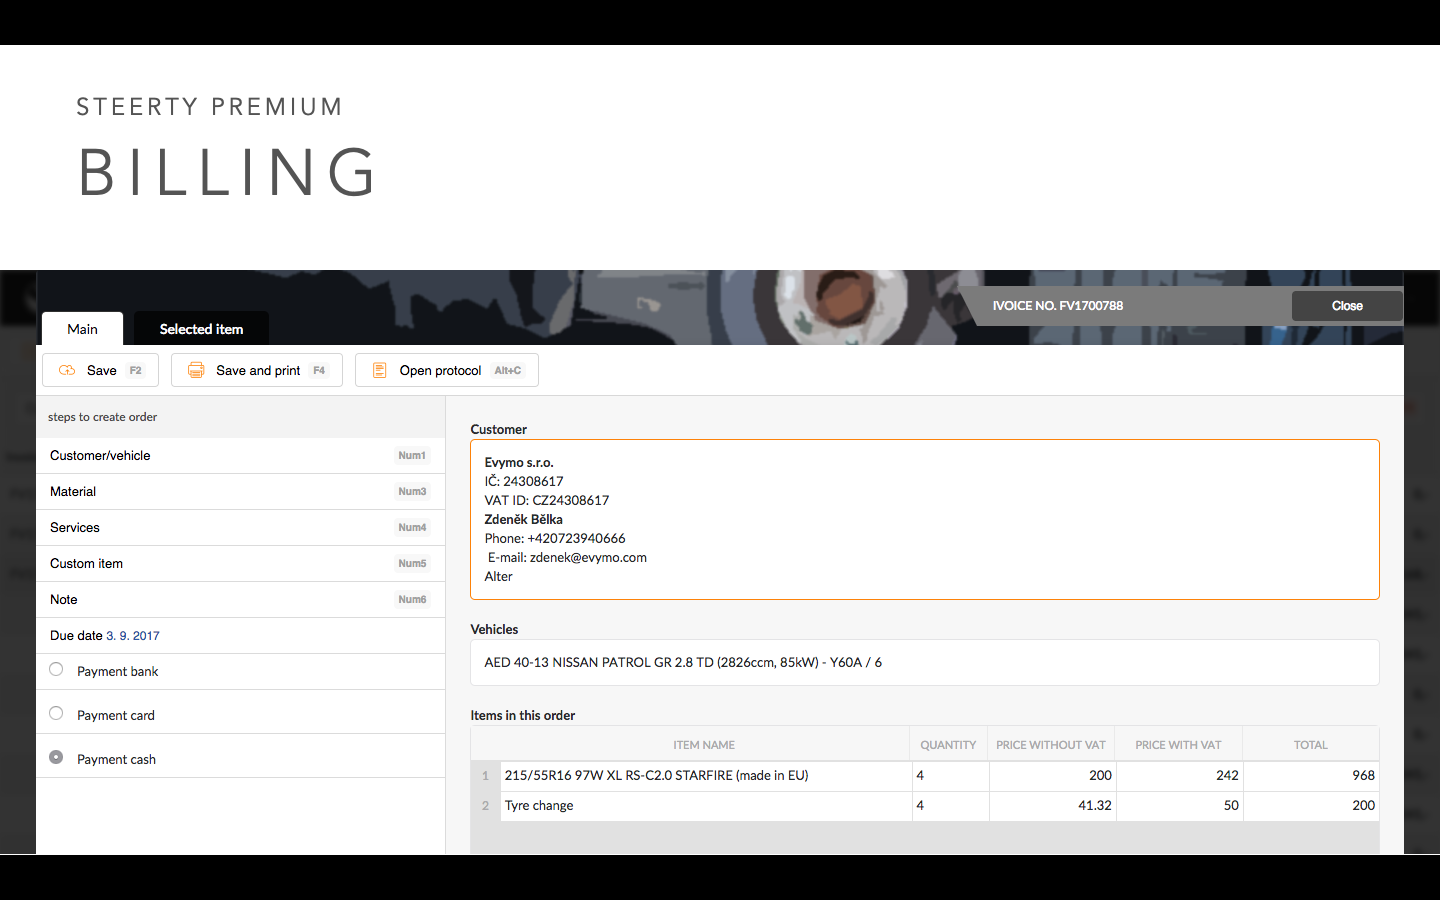Click the Total column header
The width and height of the screenshot is (1440, 900).
point(1311,745)
